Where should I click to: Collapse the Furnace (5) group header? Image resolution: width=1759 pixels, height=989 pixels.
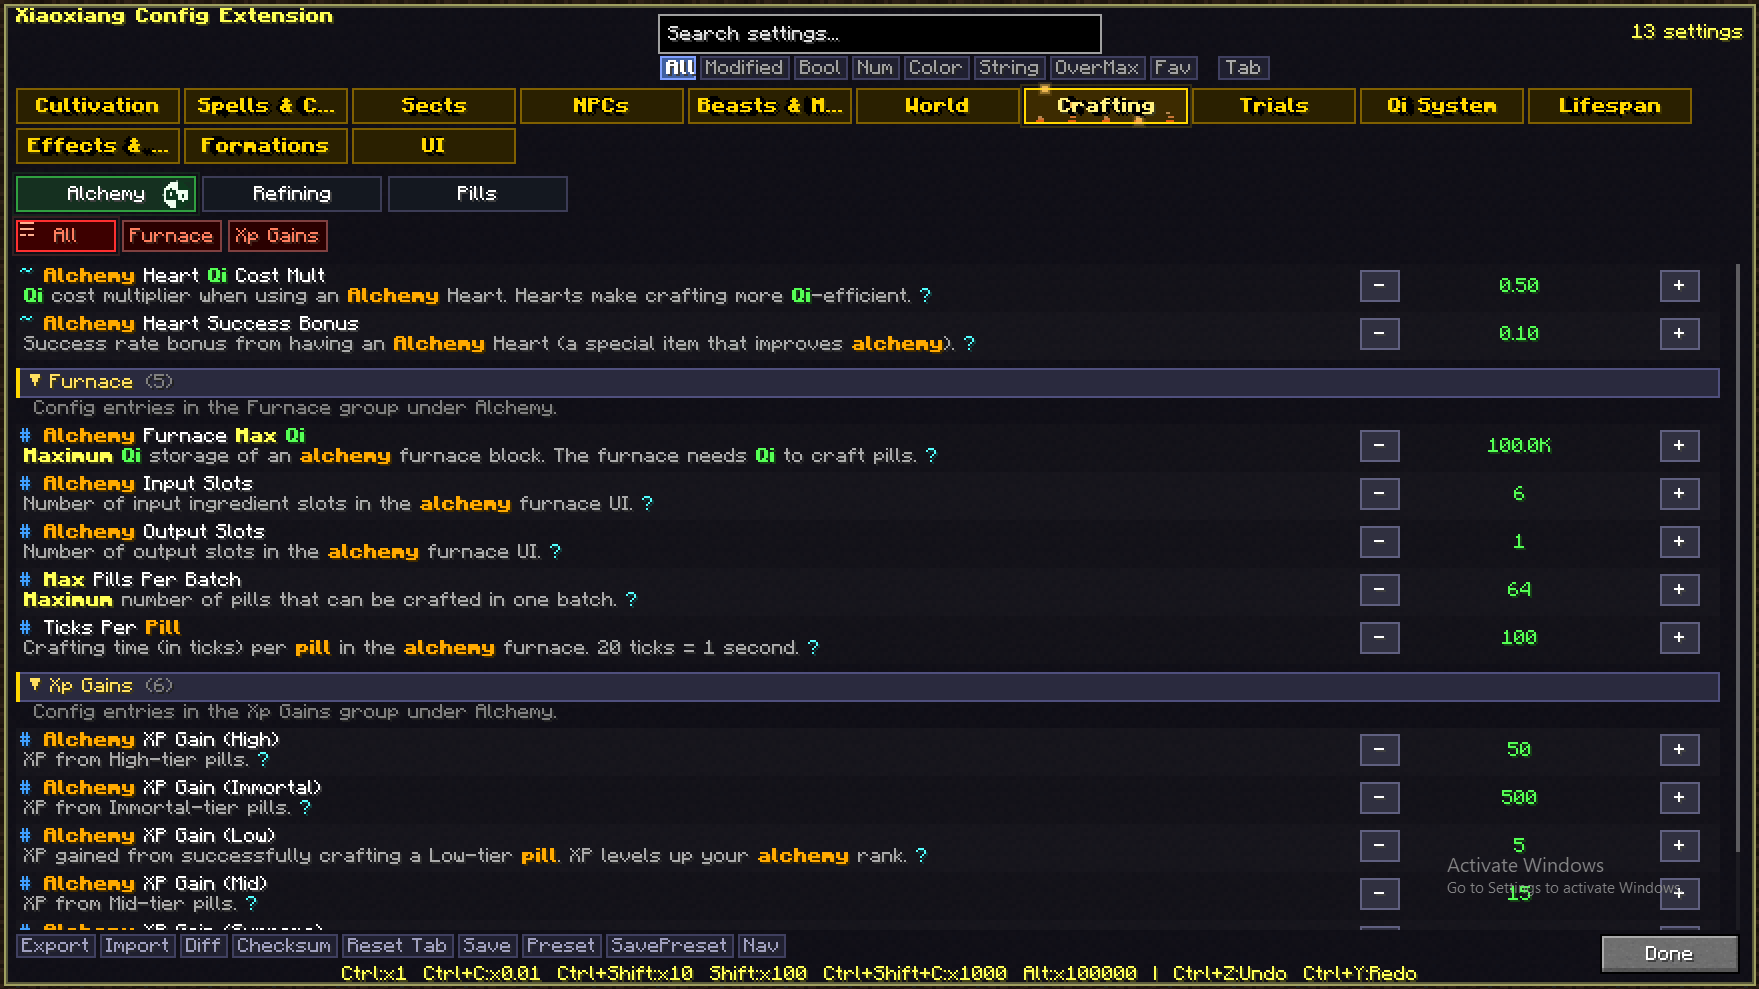click(868, 382)
